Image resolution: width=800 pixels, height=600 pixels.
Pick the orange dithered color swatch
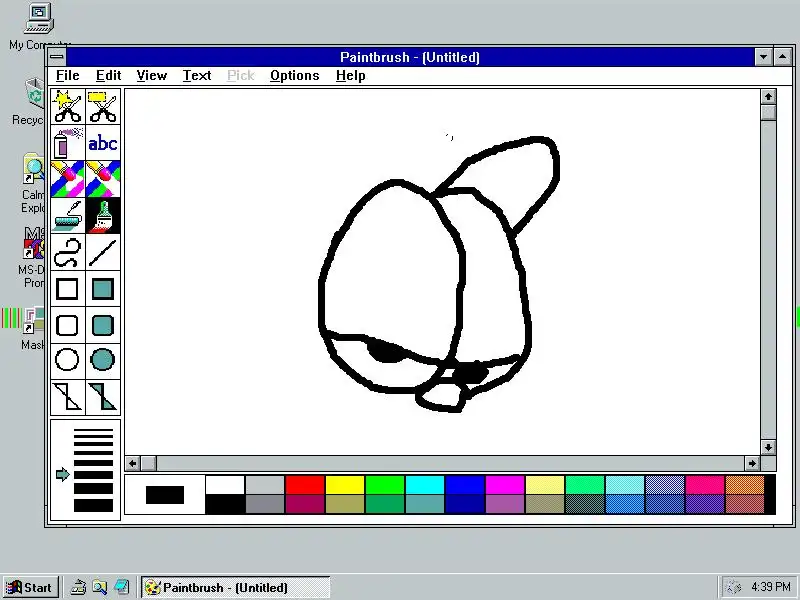click(744, 485)
